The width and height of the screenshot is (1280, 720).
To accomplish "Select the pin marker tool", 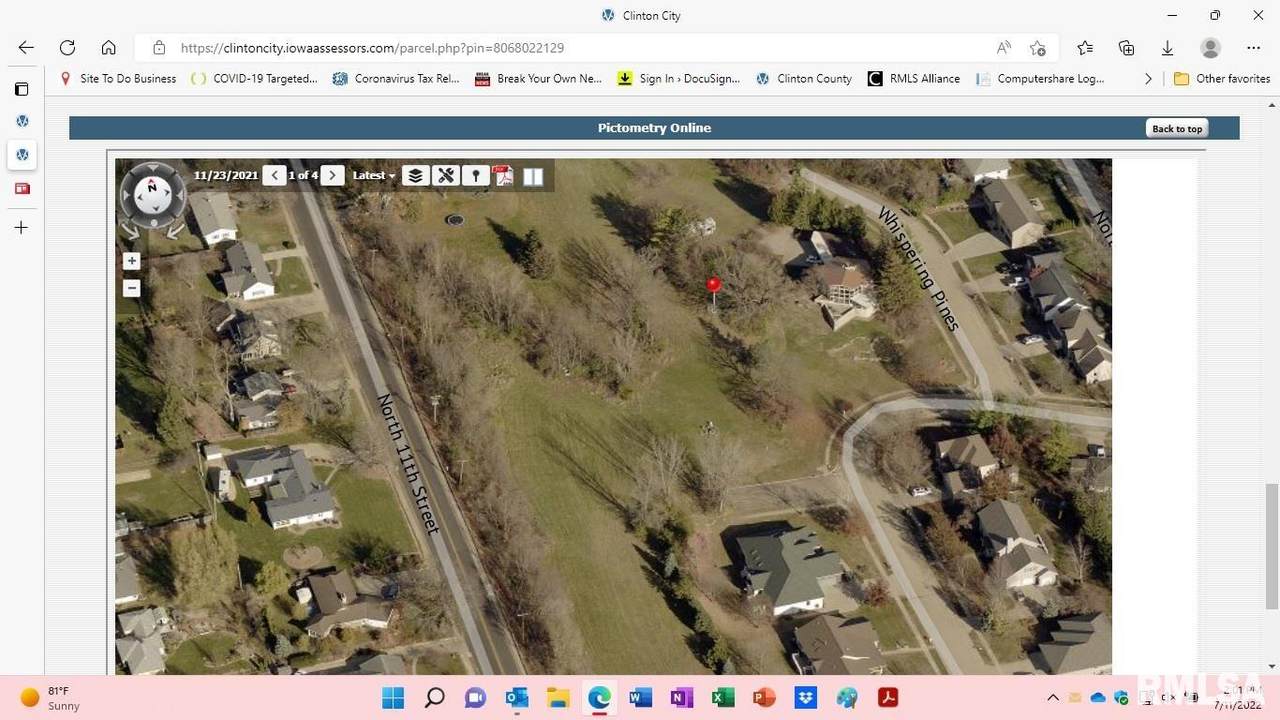I will click(476, 176).
